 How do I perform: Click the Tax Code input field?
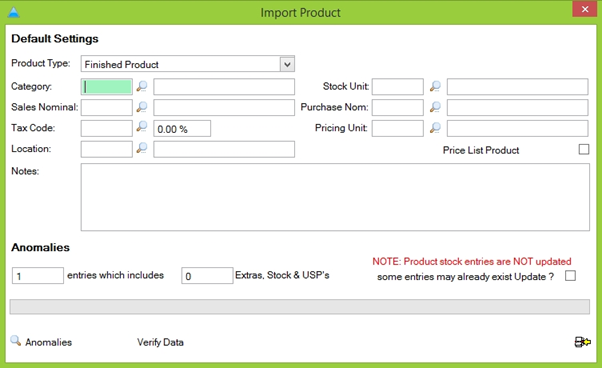click(x=107, y=128)
